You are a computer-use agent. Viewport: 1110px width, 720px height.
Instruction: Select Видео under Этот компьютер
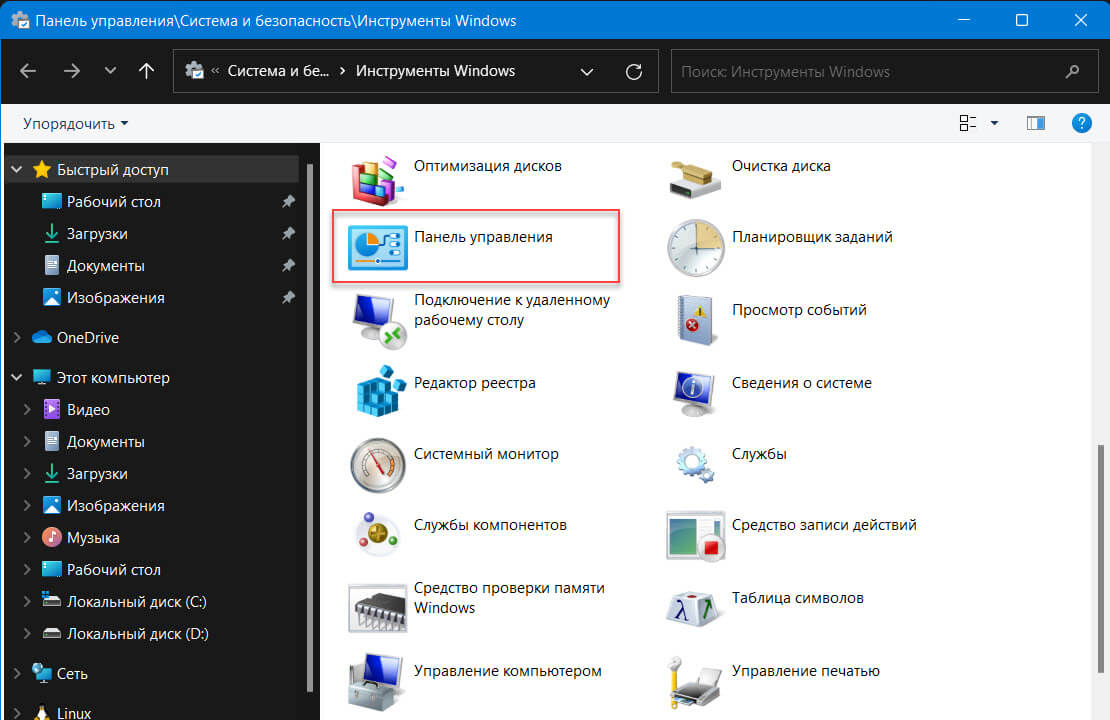point(88,409)
